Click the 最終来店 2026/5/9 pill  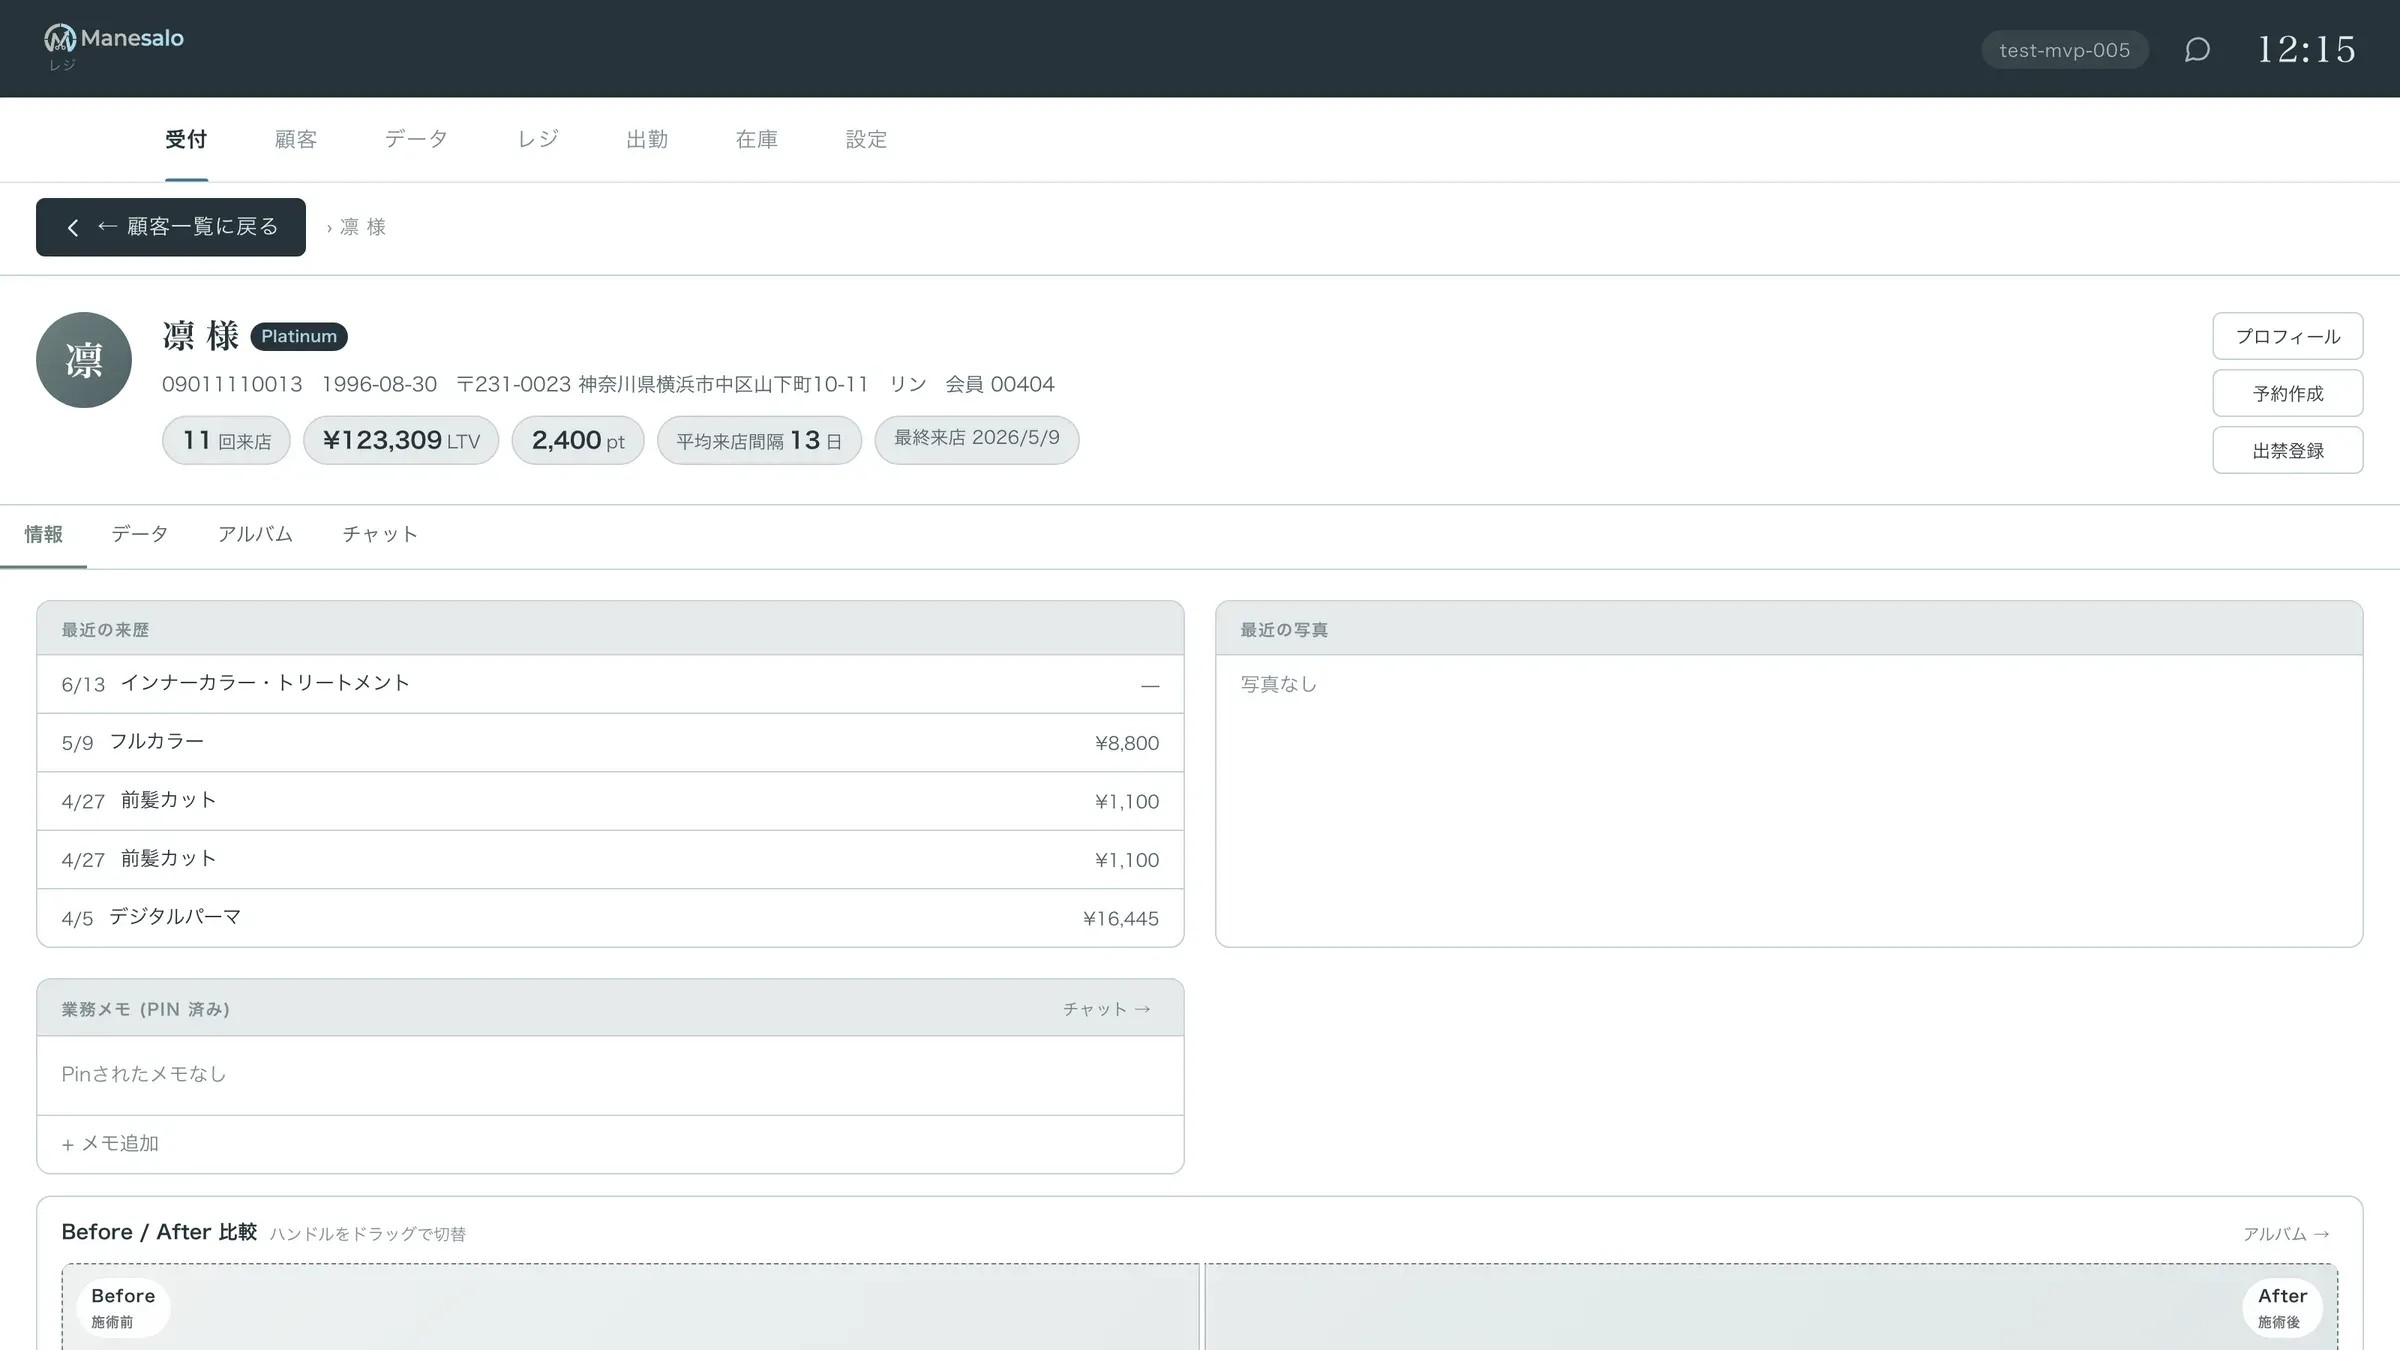[x=977, y=440]
